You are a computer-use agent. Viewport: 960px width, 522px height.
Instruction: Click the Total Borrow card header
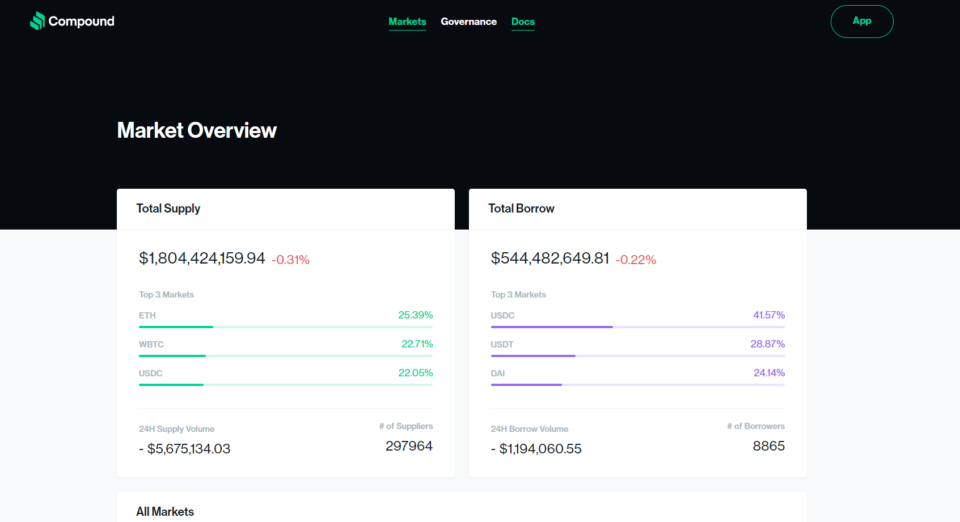(x=637, y=209)
